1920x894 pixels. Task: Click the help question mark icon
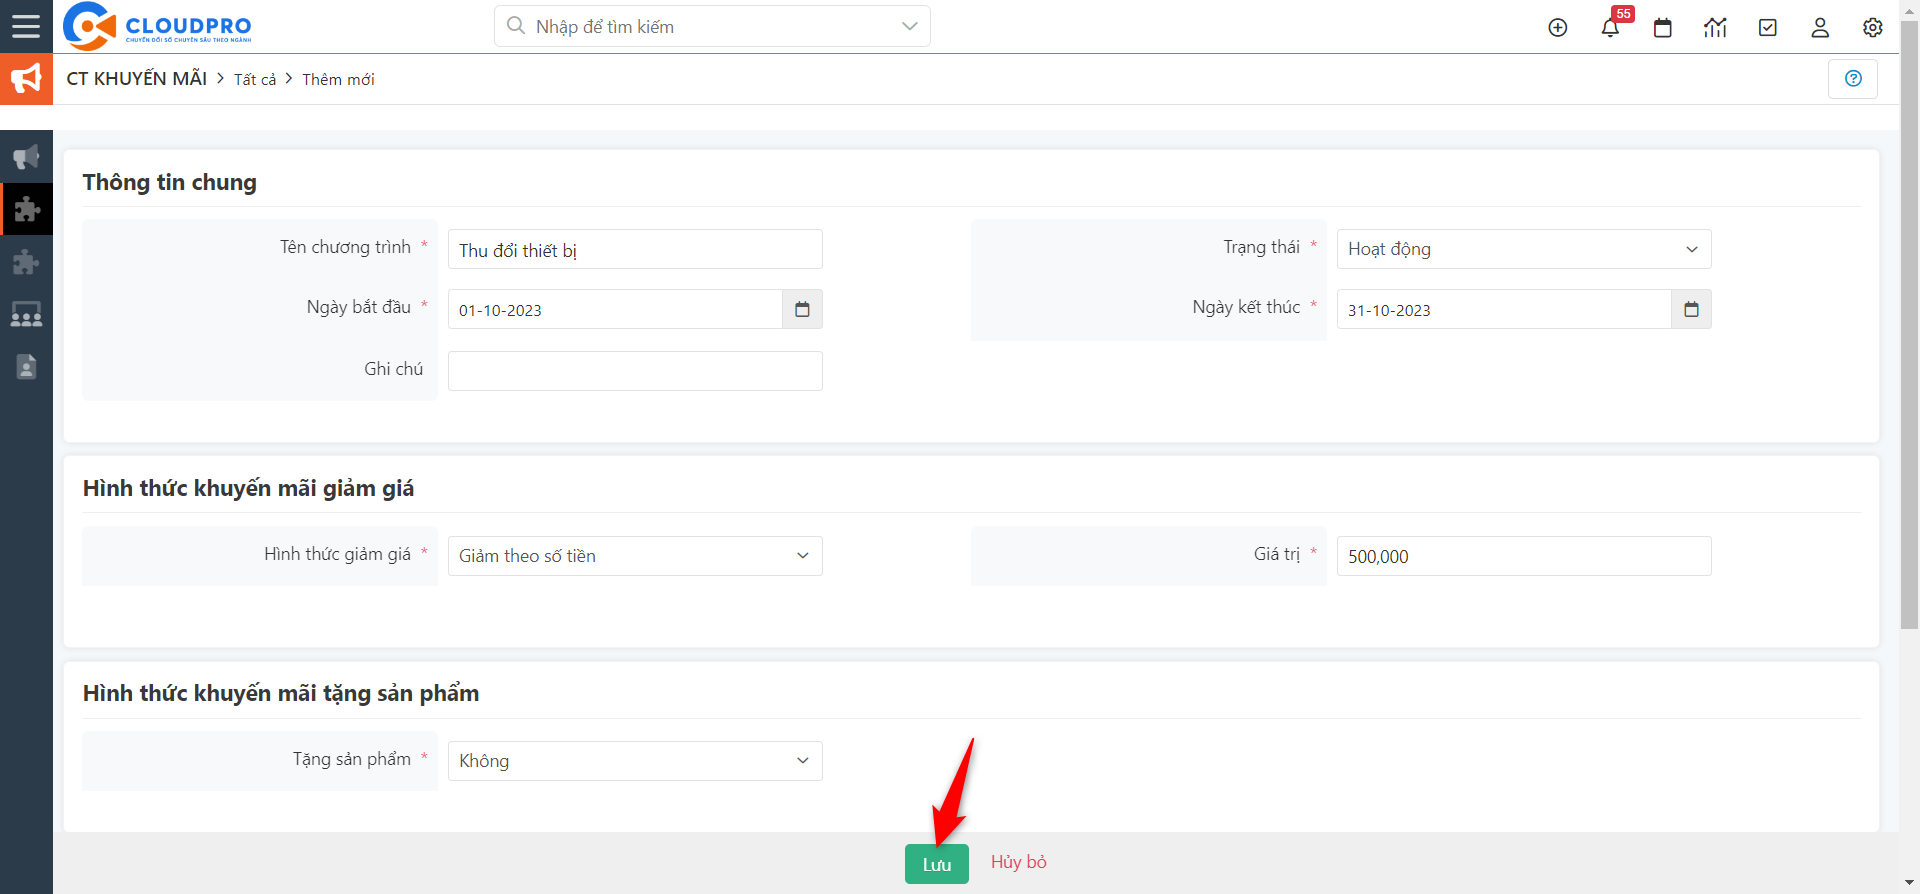pyautogui.click(x=1853, y=79)
